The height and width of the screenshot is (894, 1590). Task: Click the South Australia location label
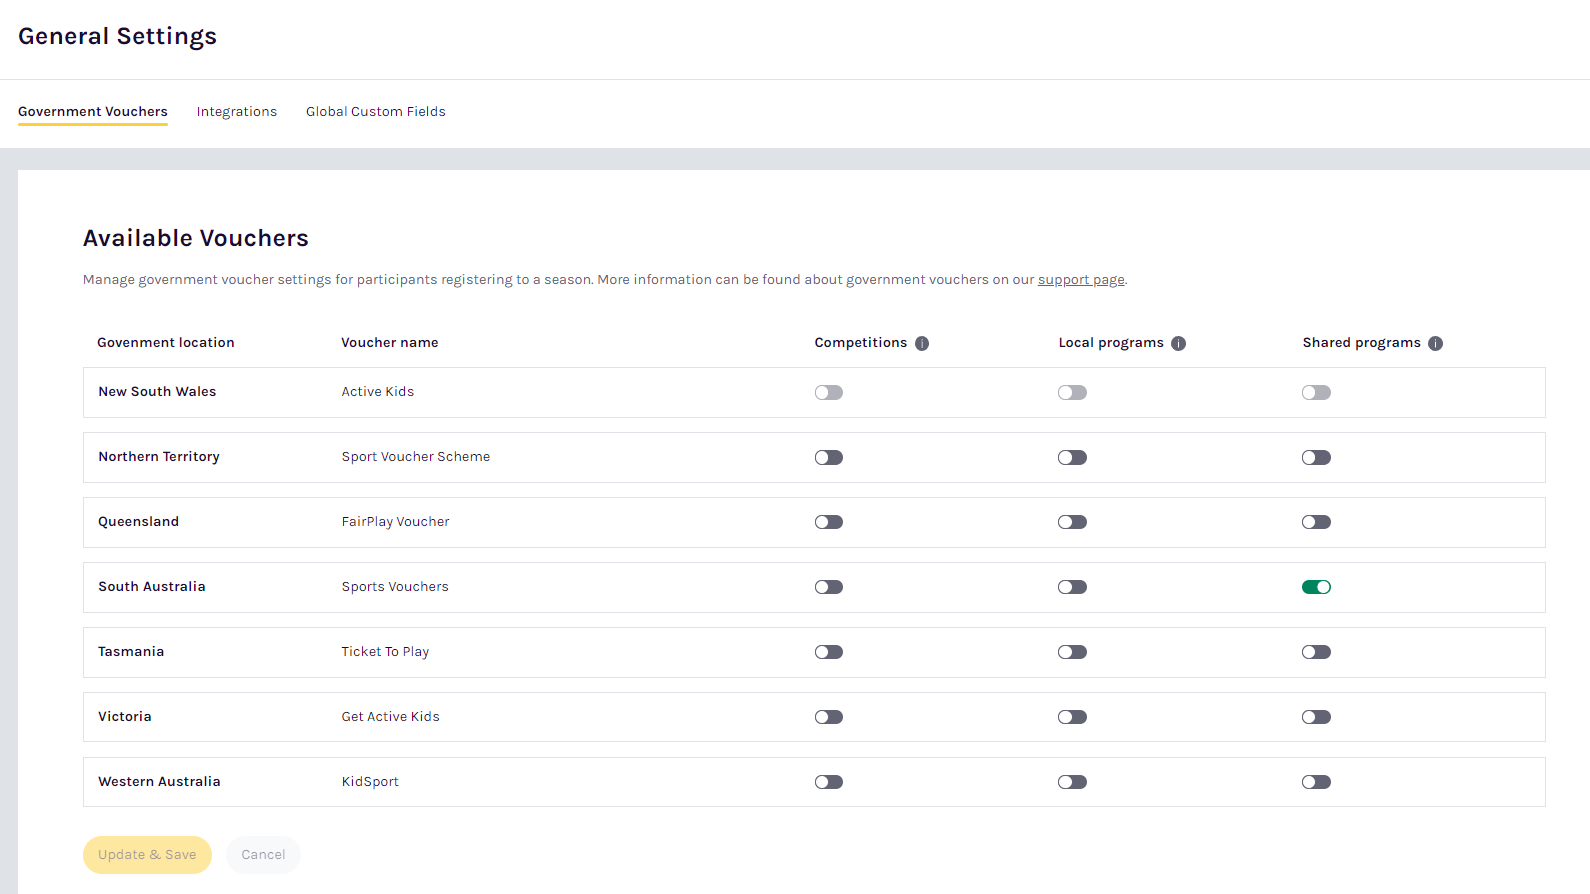pyautogui.click(x=152, y=587)
